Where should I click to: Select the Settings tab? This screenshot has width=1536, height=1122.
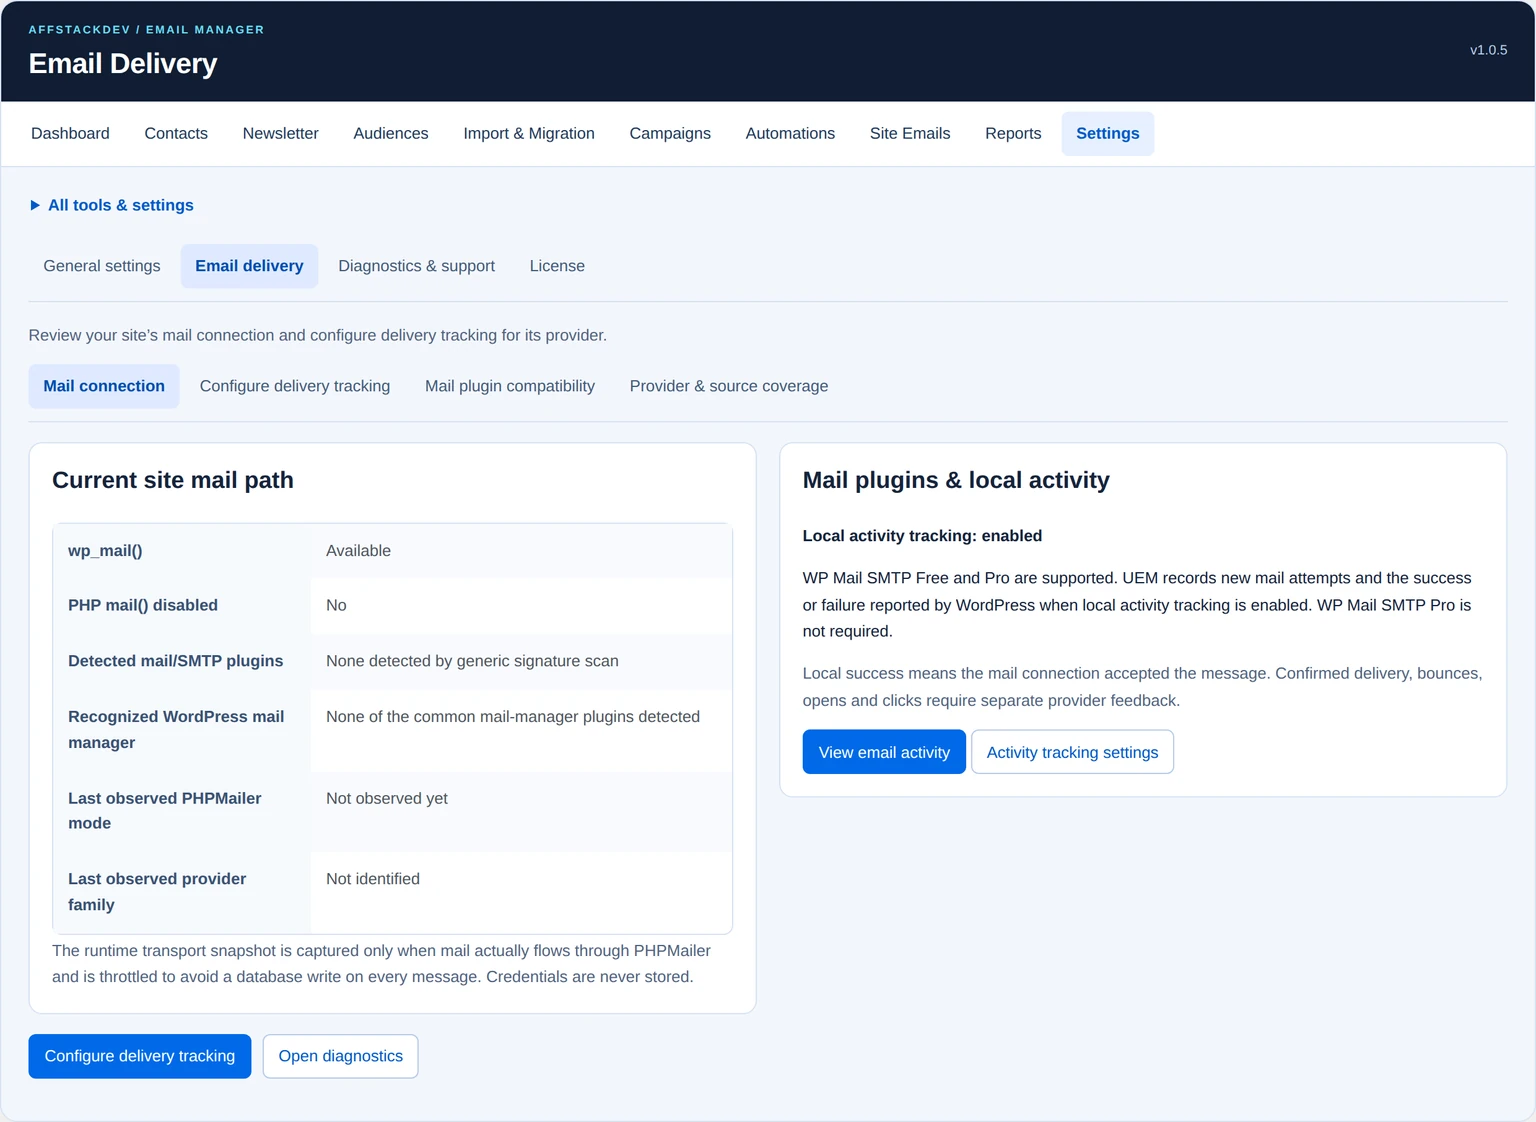pyautogui.click(x=1108, y=133)
